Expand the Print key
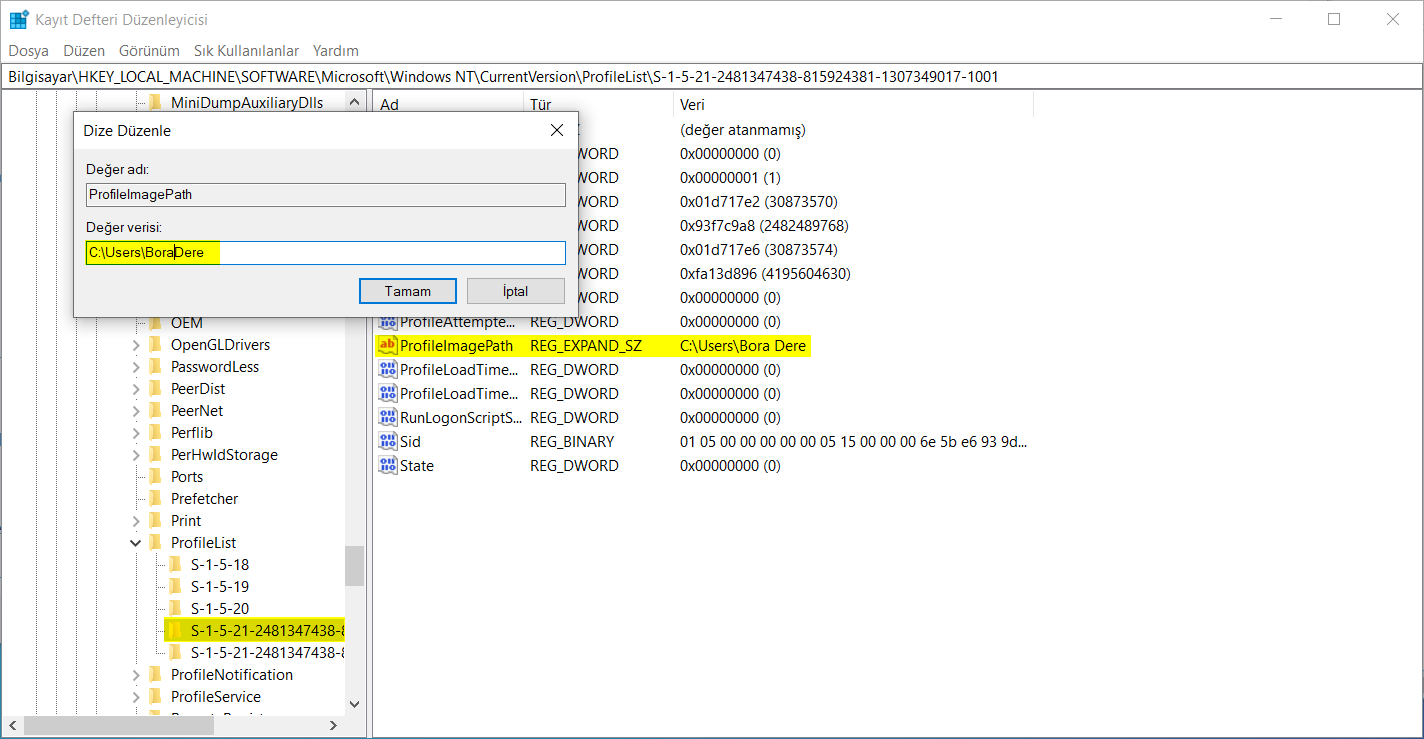Viewport: 1424px width, 739px height. pos(136,521)
